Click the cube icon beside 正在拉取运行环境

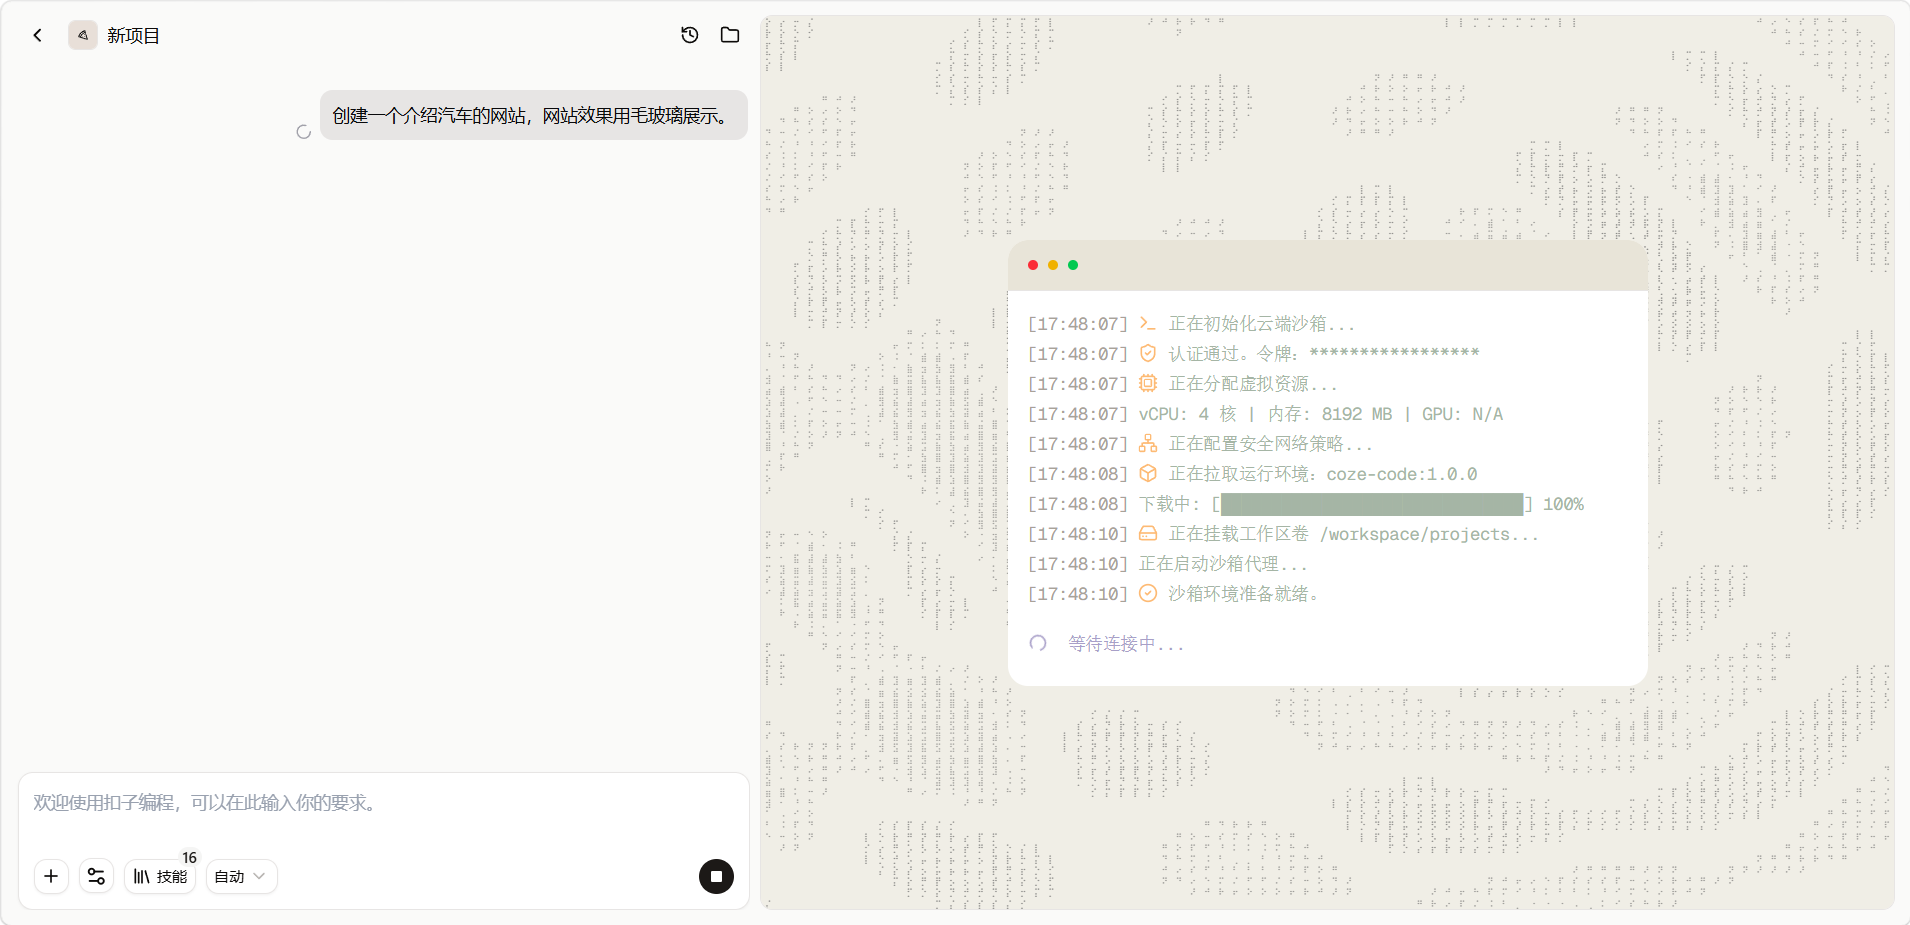(1148, 473)
